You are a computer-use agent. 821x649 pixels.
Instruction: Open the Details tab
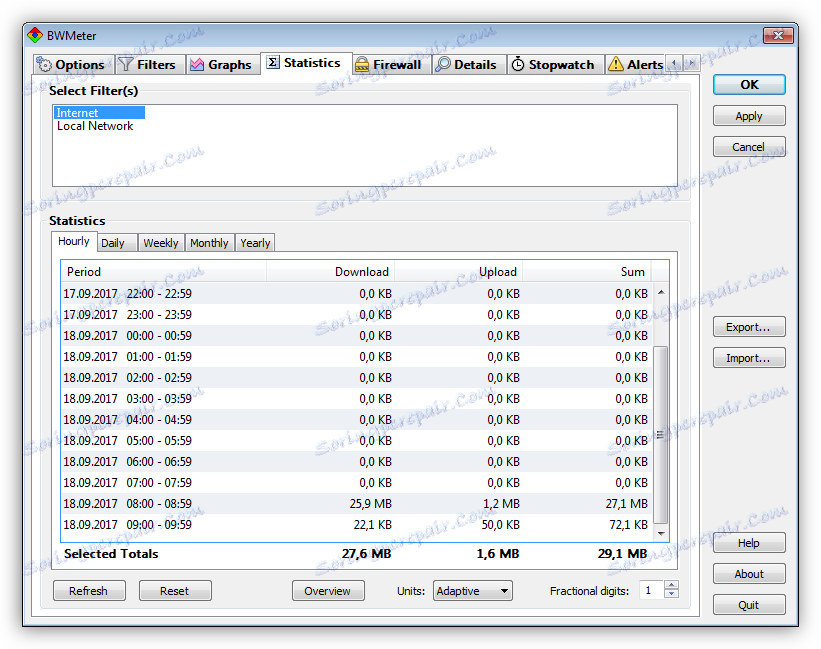[469, 64]
